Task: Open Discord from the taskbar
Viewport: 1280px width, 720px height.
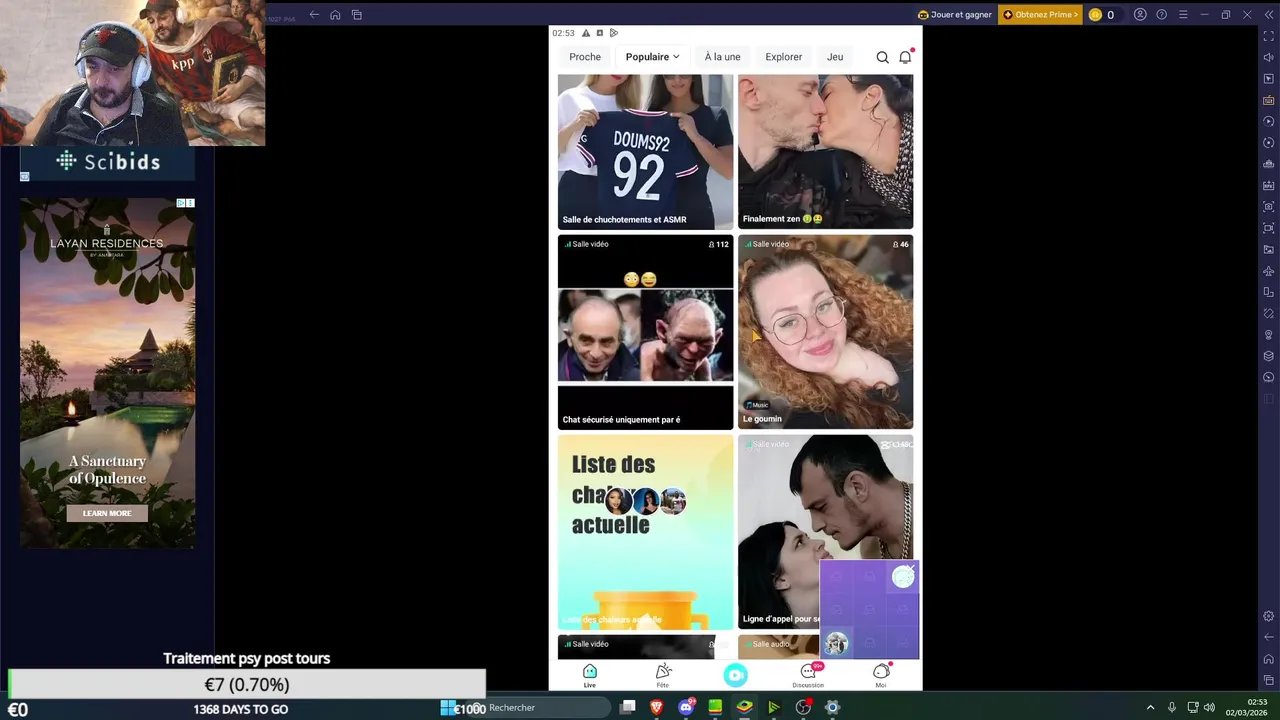Action: 686,707
